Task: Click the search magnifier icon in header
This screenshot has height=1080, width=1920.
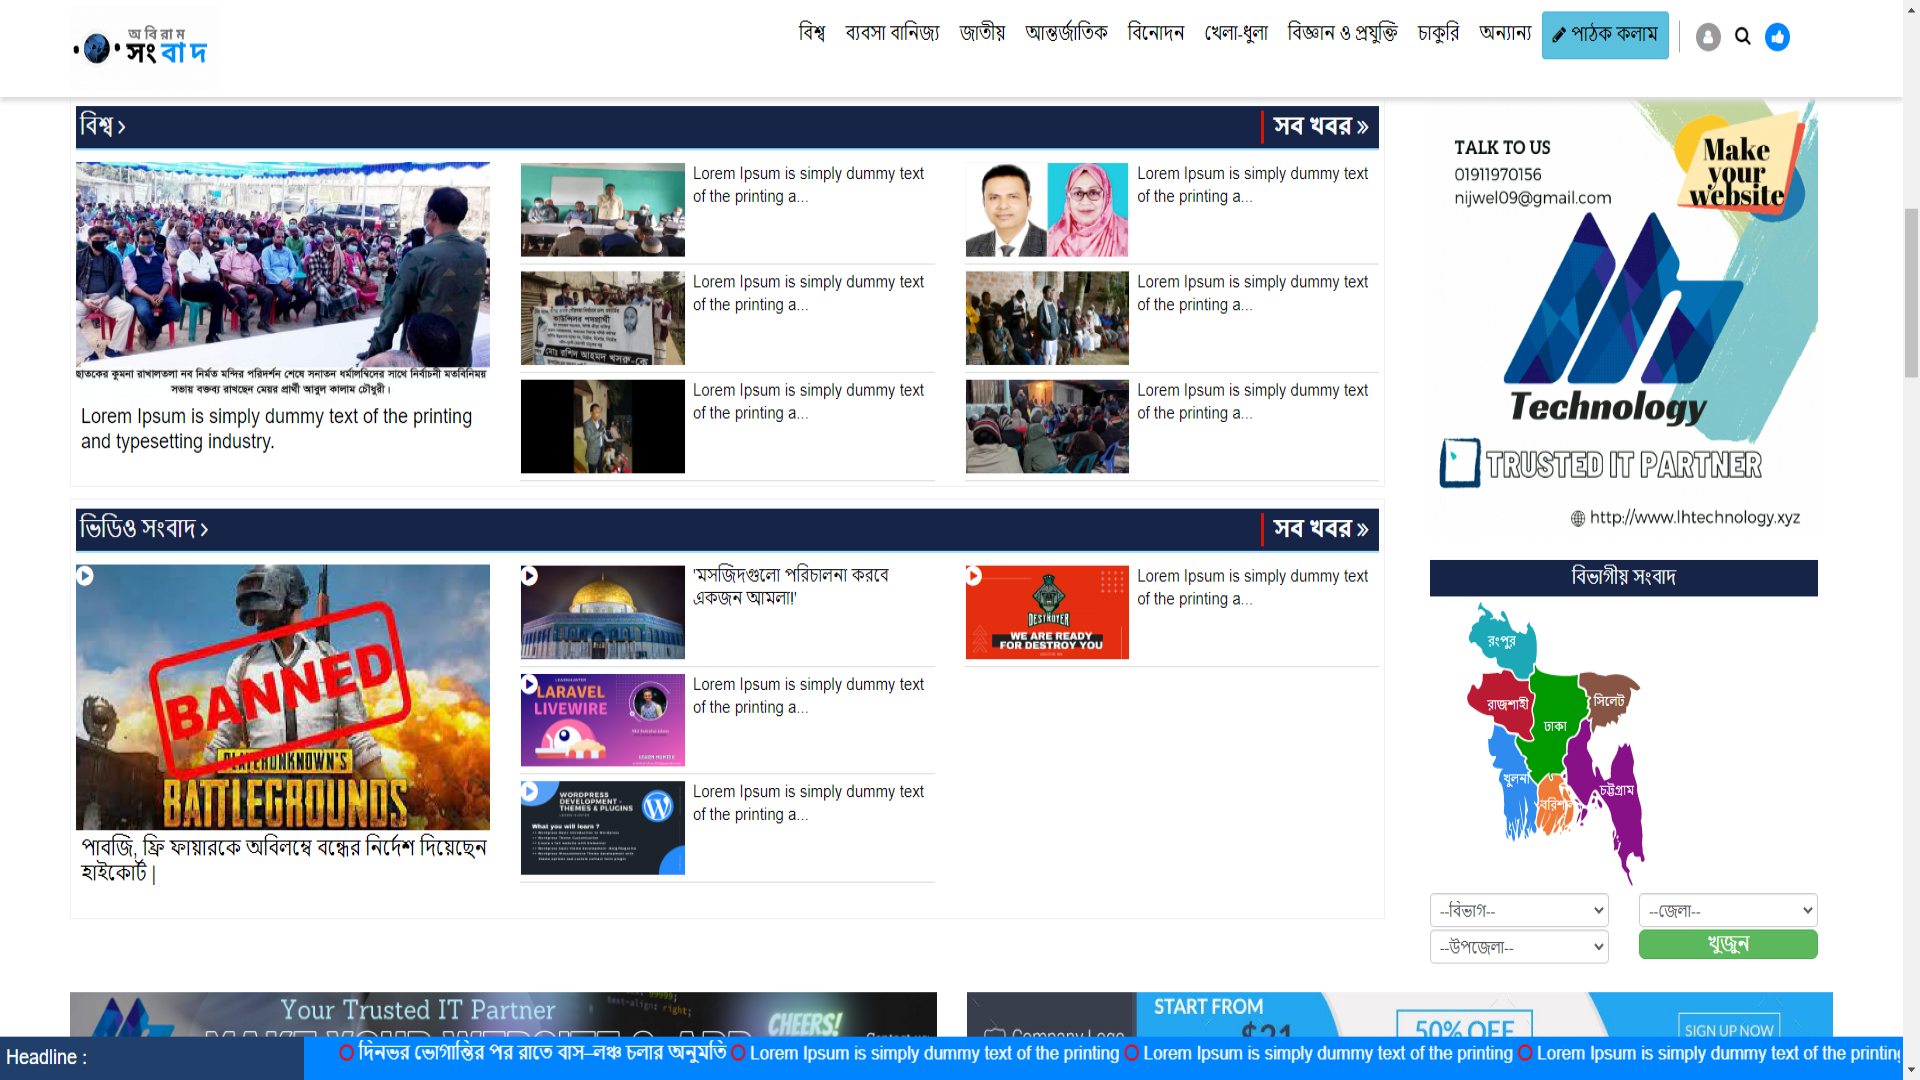Action: tap(1742, 37)
